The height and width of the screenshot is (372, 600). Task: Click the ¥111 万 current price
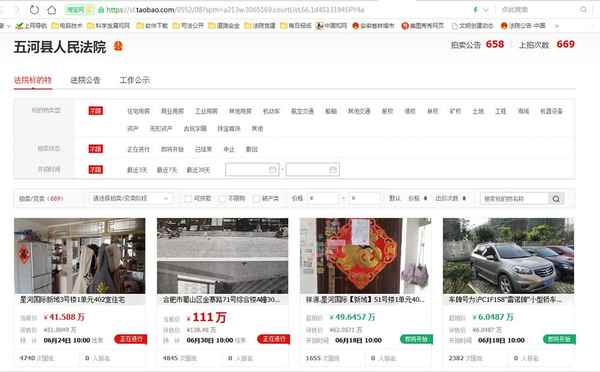click(x=207, y=317)
